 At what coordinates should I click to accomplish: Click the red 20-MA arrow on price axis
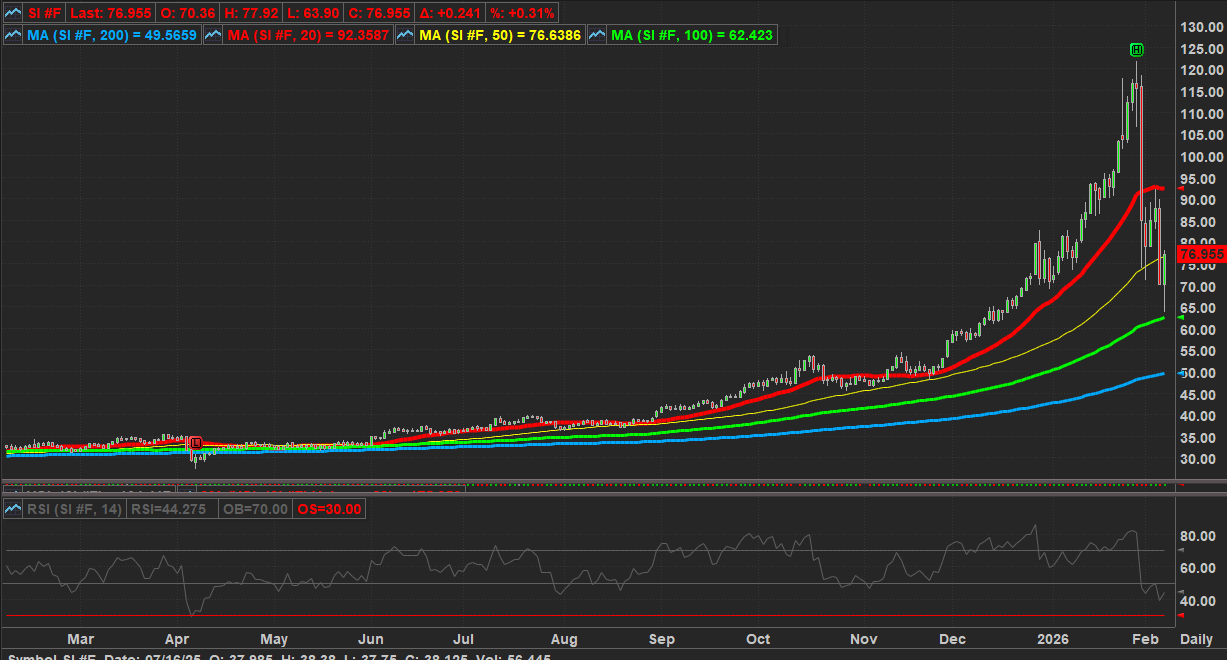(x=1182, y=188)
